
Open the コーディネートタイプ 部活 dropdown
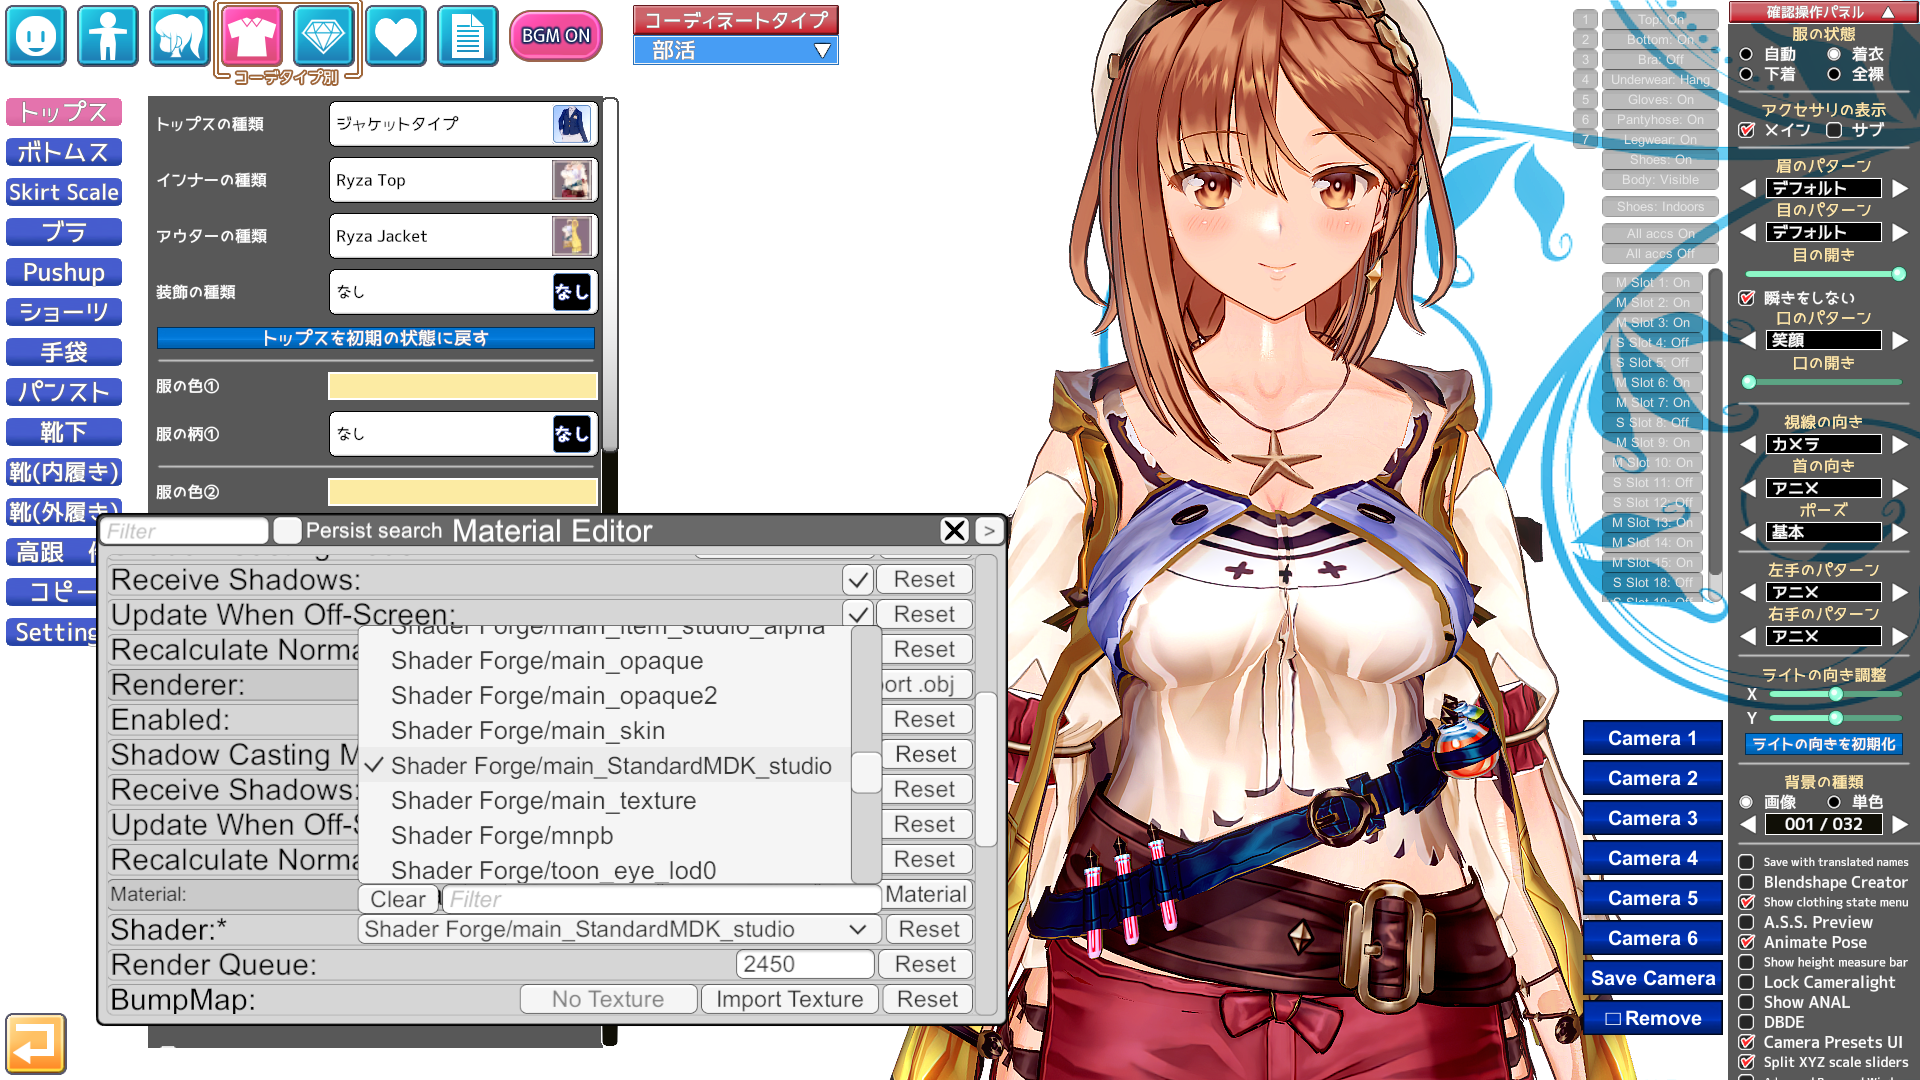[736, 50]
